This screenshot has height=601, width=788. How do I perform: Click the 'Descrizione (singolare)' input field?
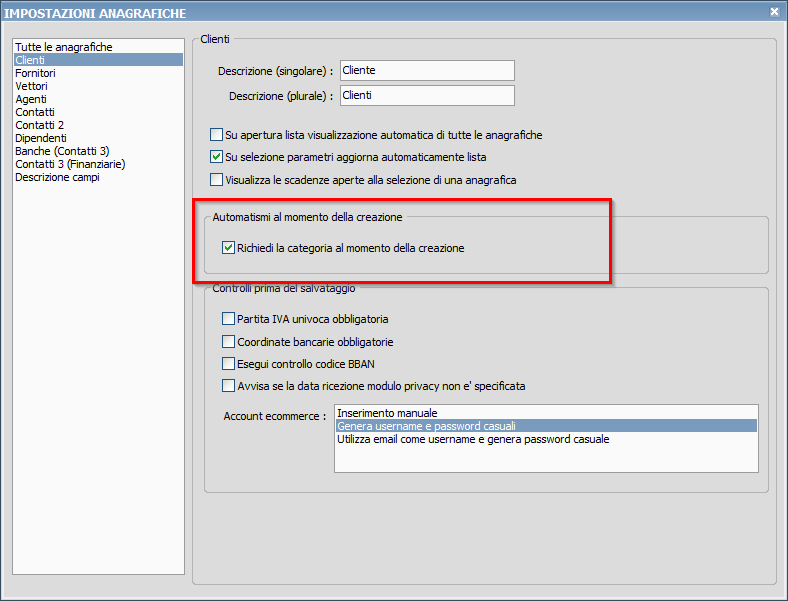427,70
